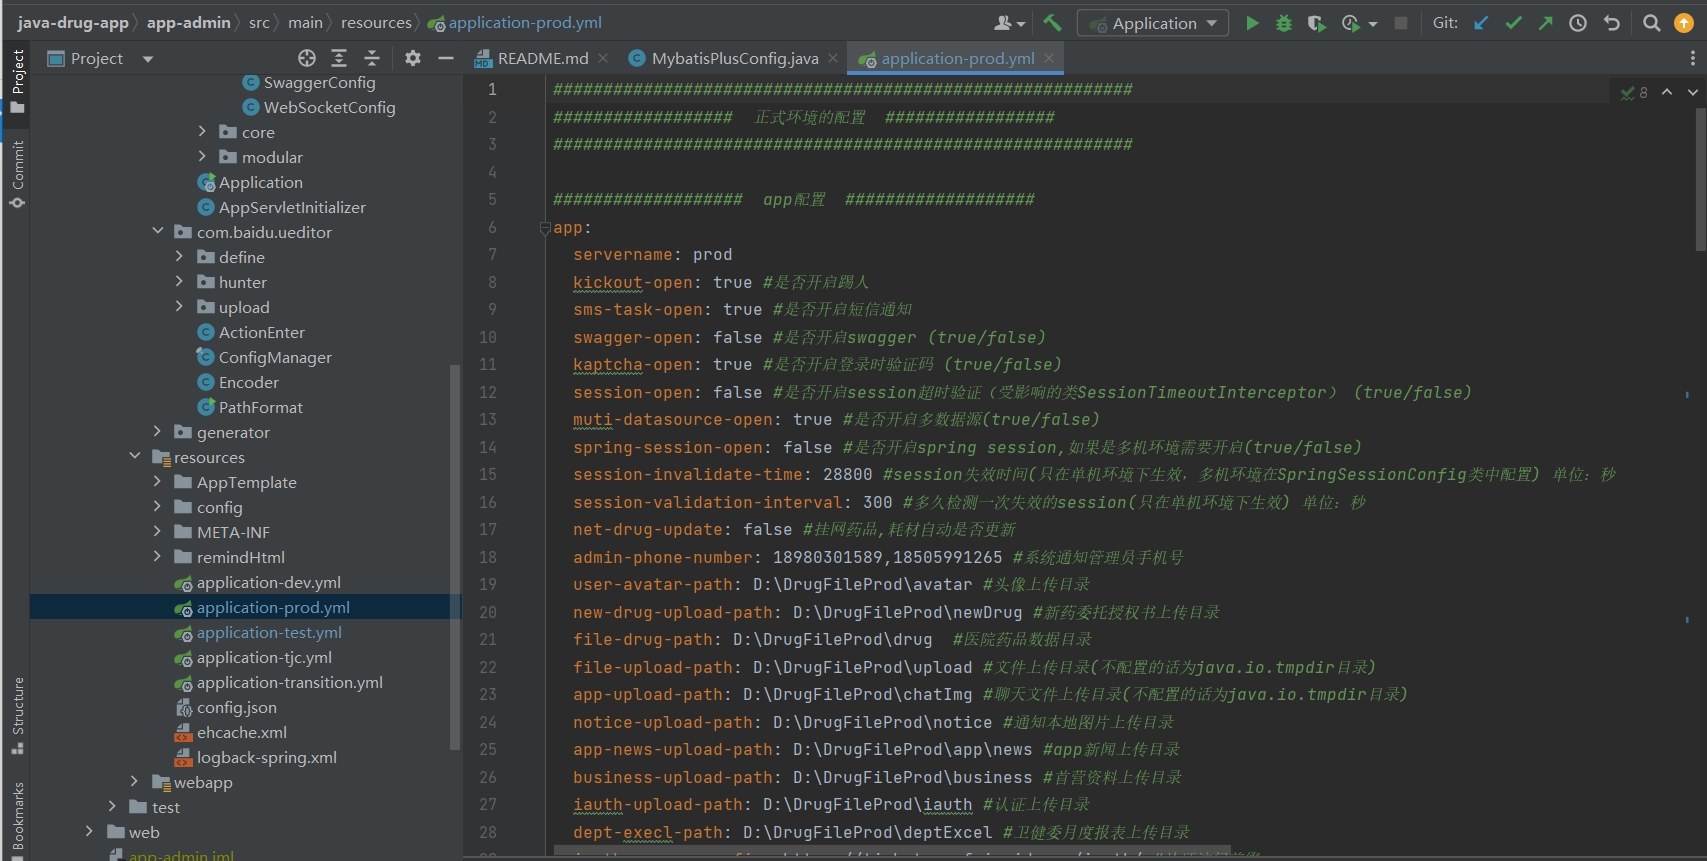This screenshot has width=1707, height=861.
Task: Commit changes with Git checkmark icon
Action: [x=1513, y=22]
